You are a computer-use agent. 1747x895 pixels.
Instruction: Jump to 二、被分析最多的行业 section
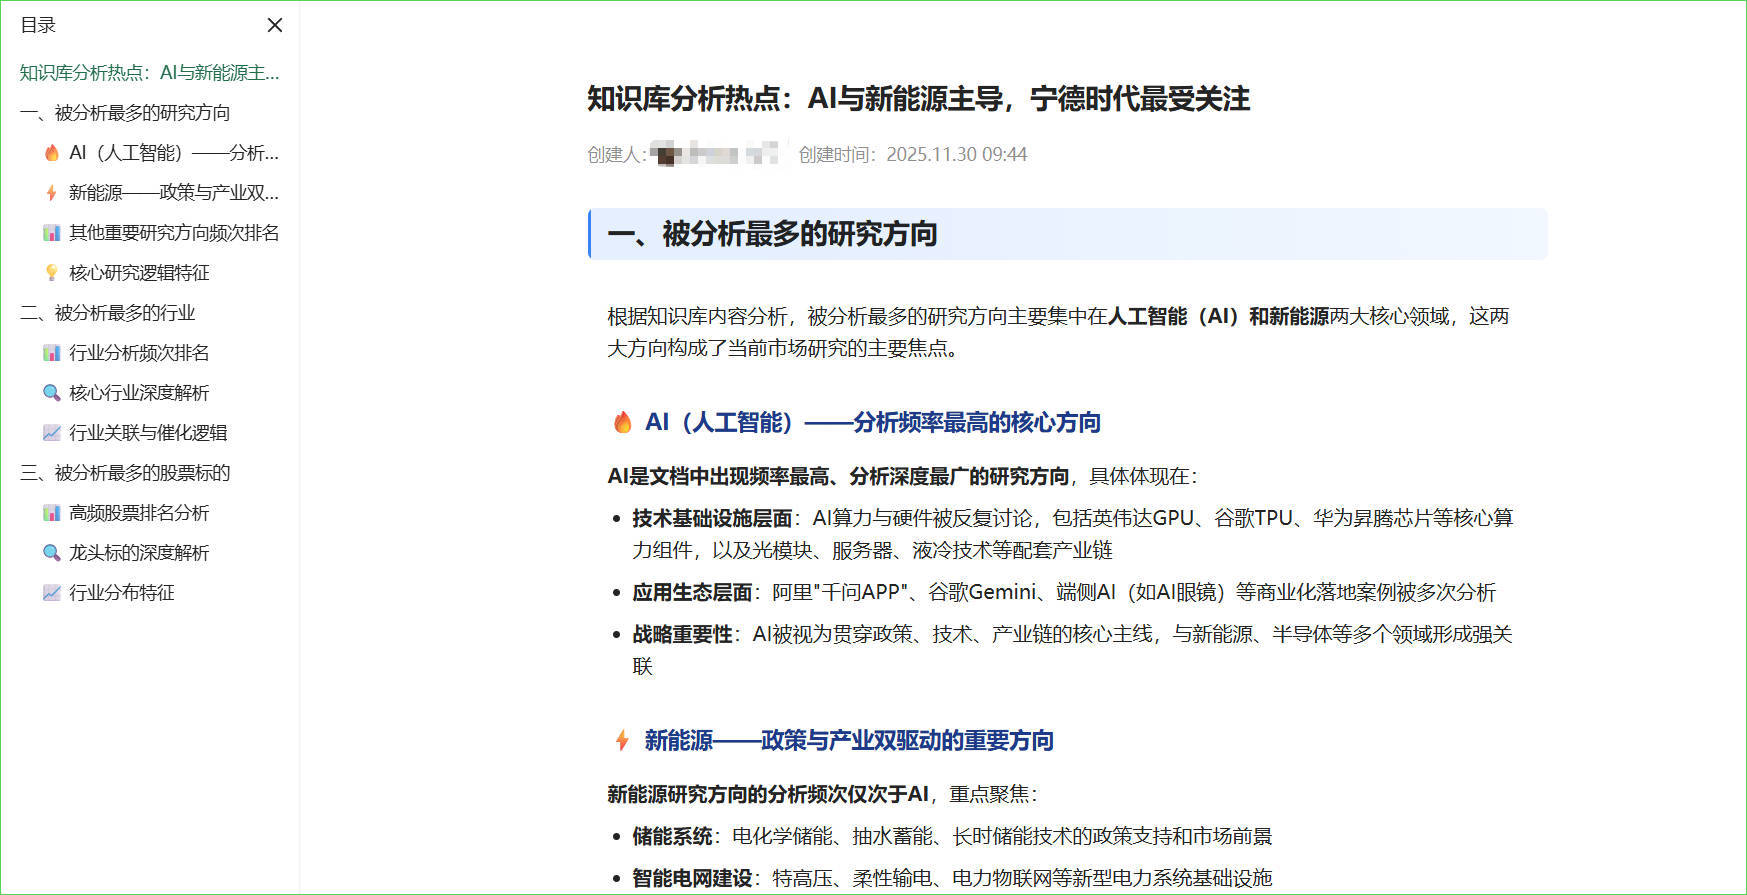(x=107, y=313)
